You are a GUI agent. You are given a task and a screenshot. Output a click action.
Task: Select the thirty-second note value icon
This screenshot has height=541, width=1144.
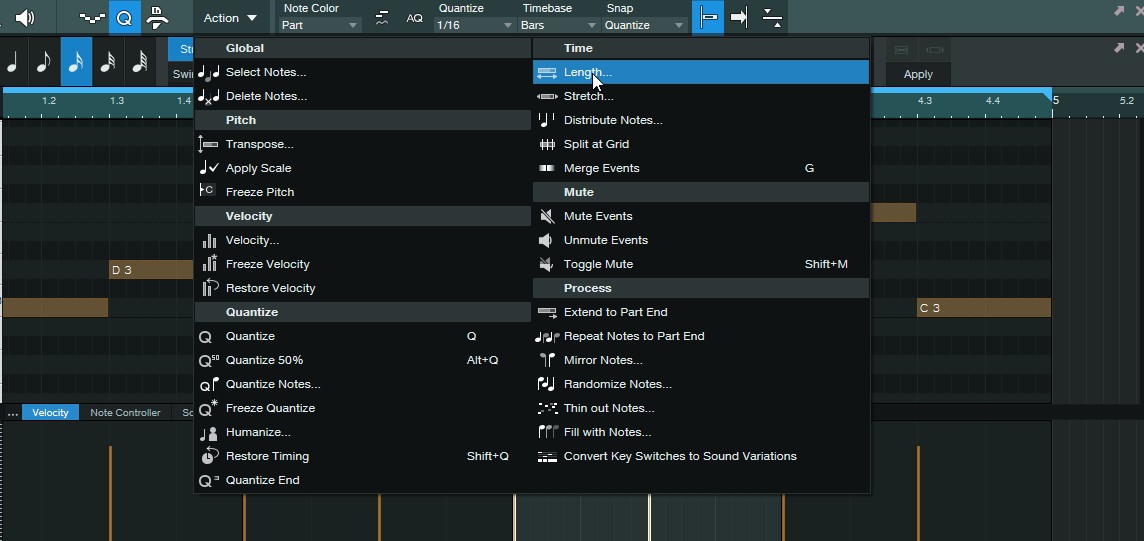[108, 62]
